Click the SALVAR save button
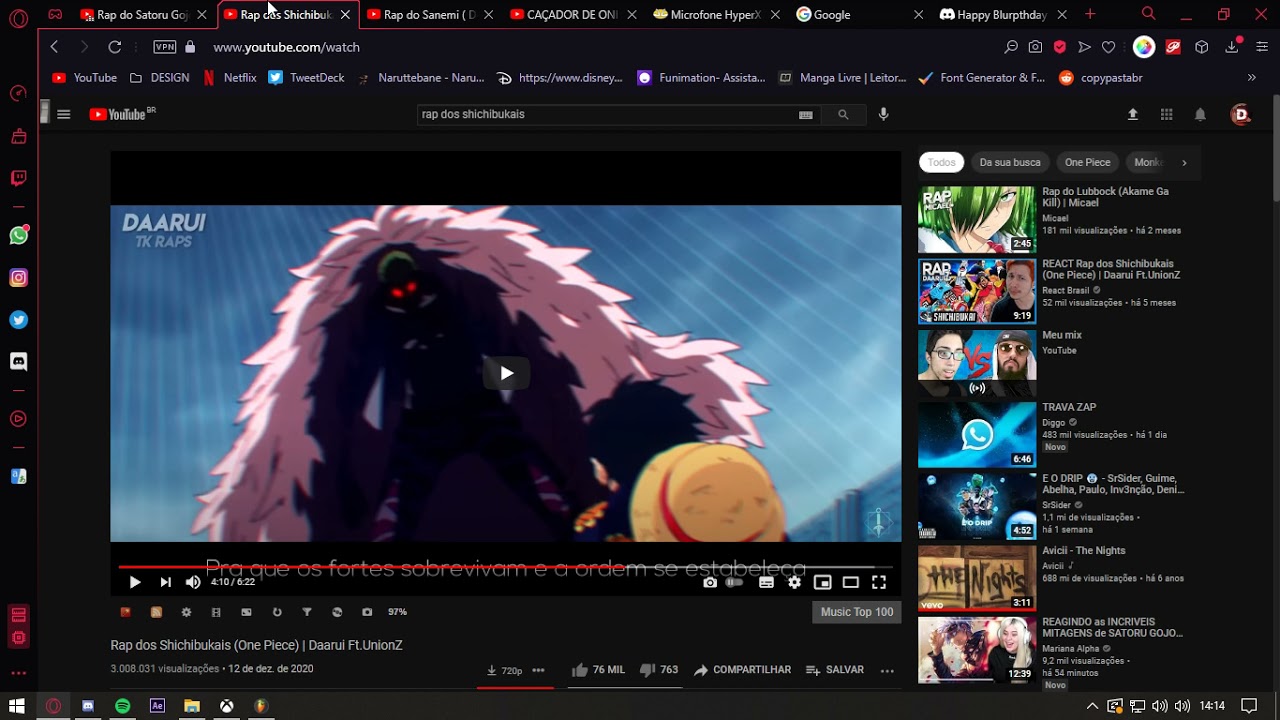The height and width of the screenshot is (720, 1280). (835, 670)
